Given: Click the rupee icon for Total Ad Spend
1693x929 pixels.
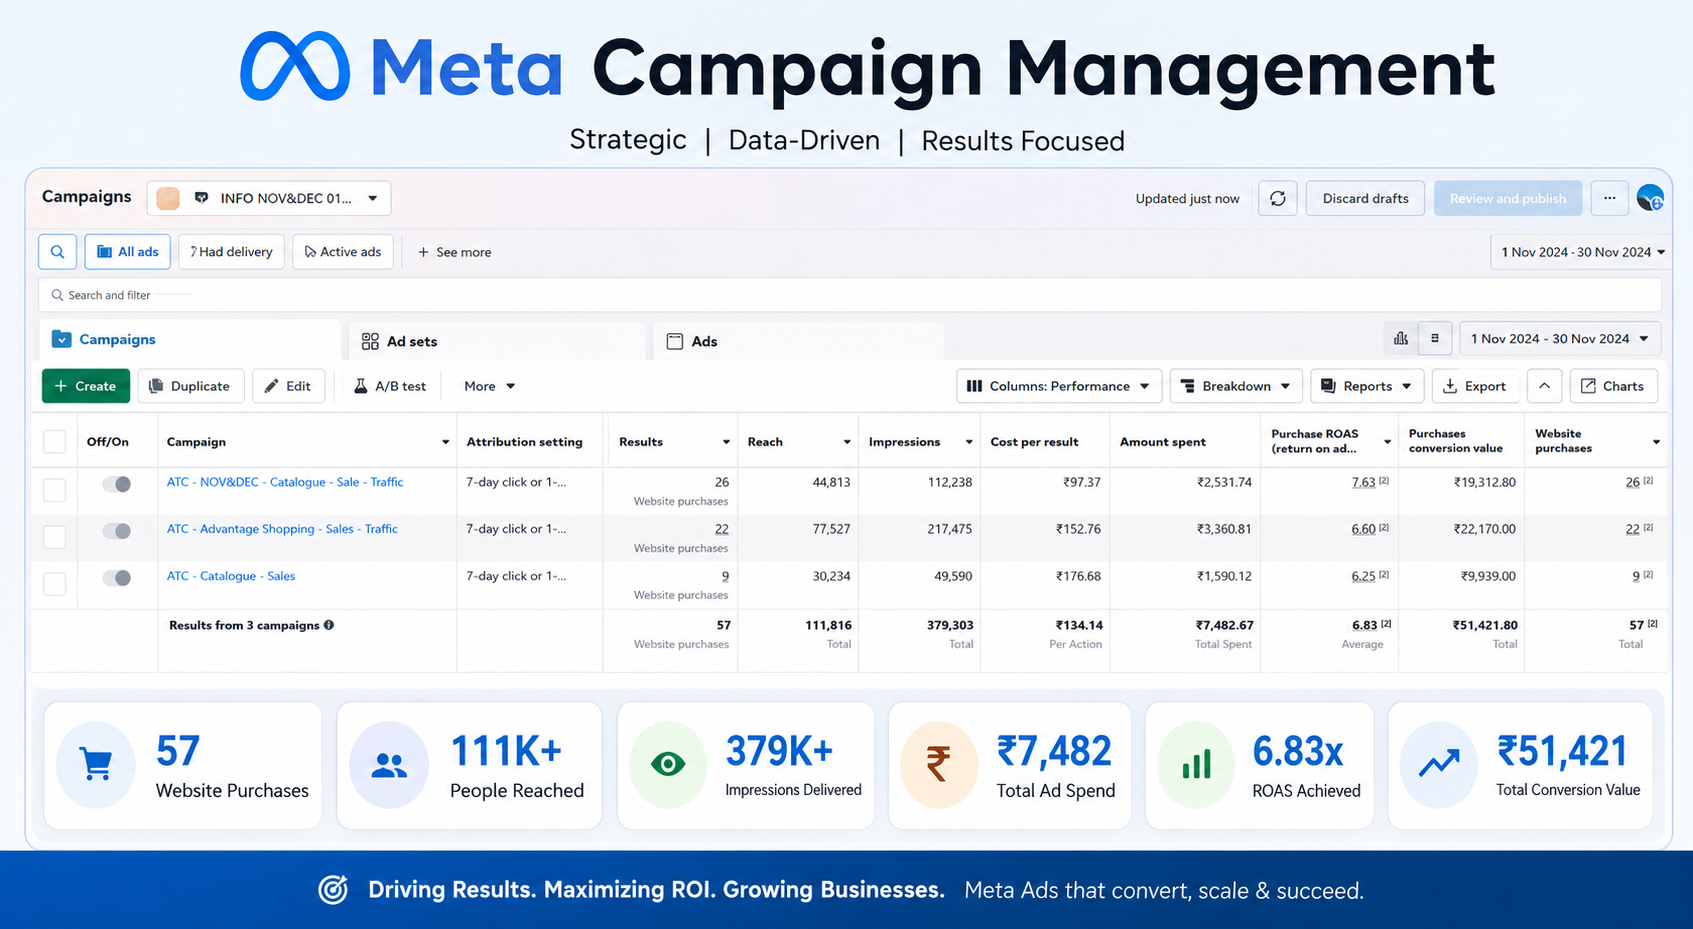Looking at the screenshot, I should (x=938, y=765).
